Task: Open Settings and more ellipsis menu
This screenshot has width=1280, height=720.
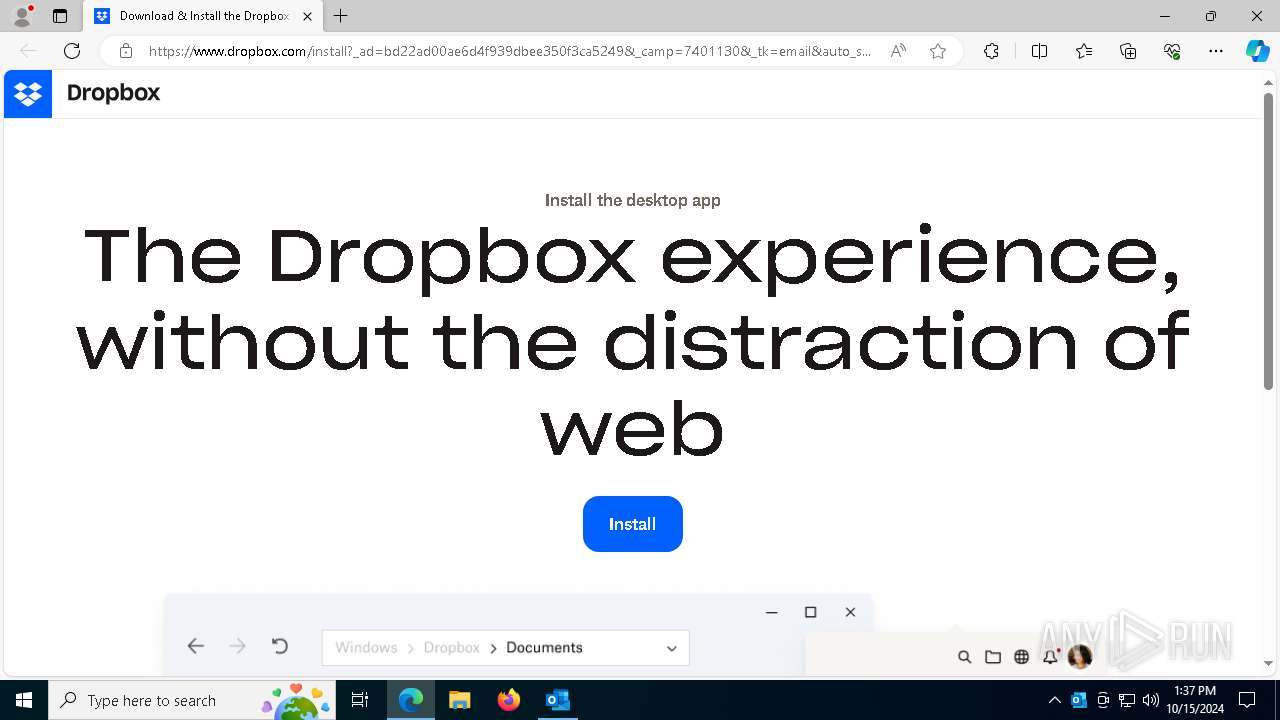Action: point(1216,51)
